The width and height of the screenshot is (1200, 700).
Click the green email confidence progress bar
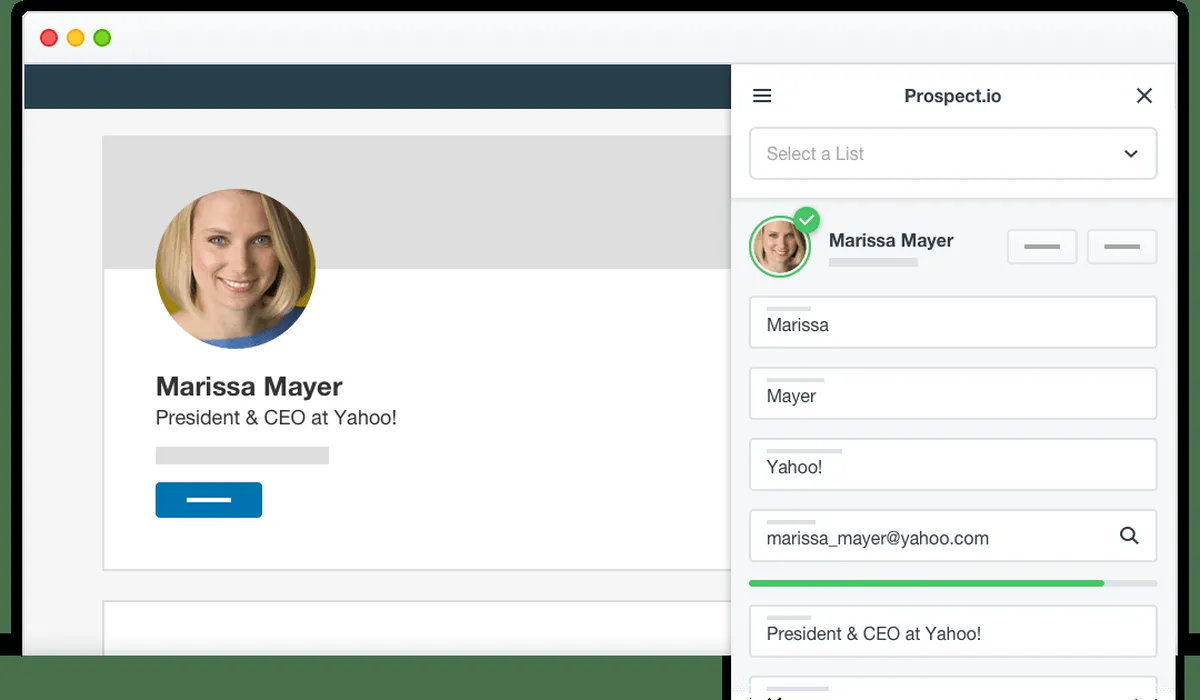pyautogui.click(x=953, y=583)
